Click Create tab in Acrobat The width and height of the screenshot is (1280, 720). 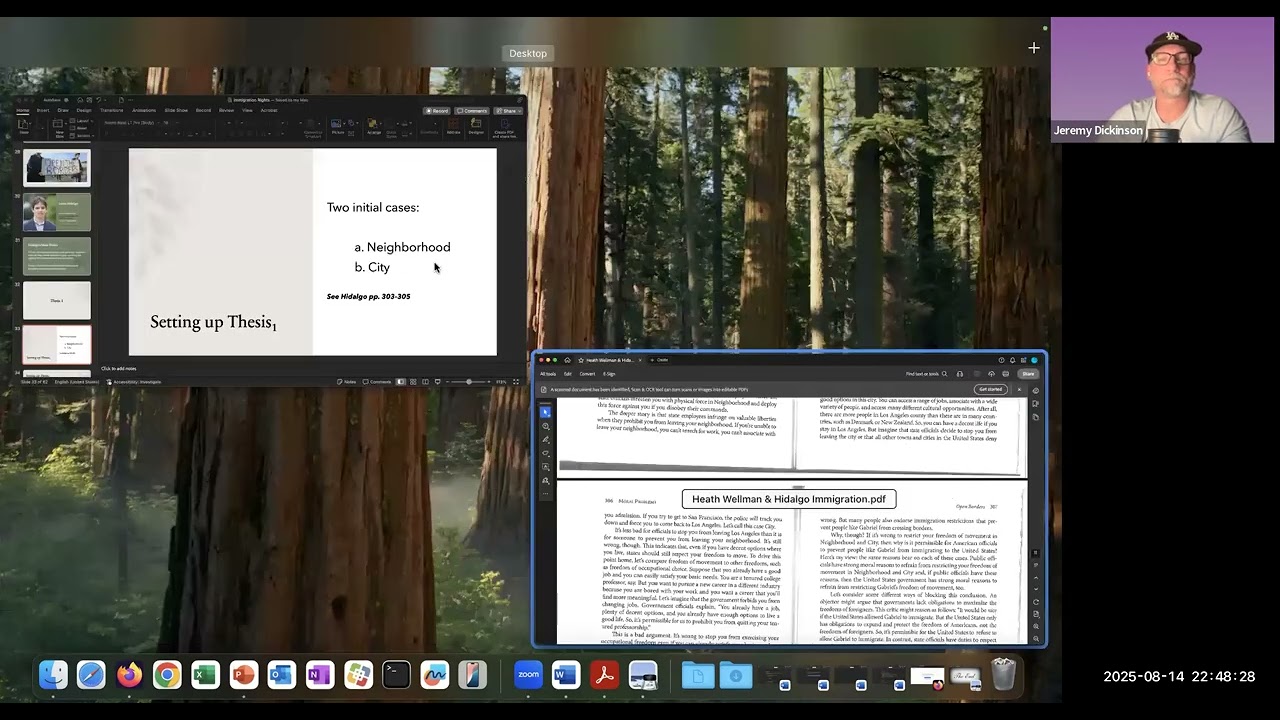[x=661, y=360]
